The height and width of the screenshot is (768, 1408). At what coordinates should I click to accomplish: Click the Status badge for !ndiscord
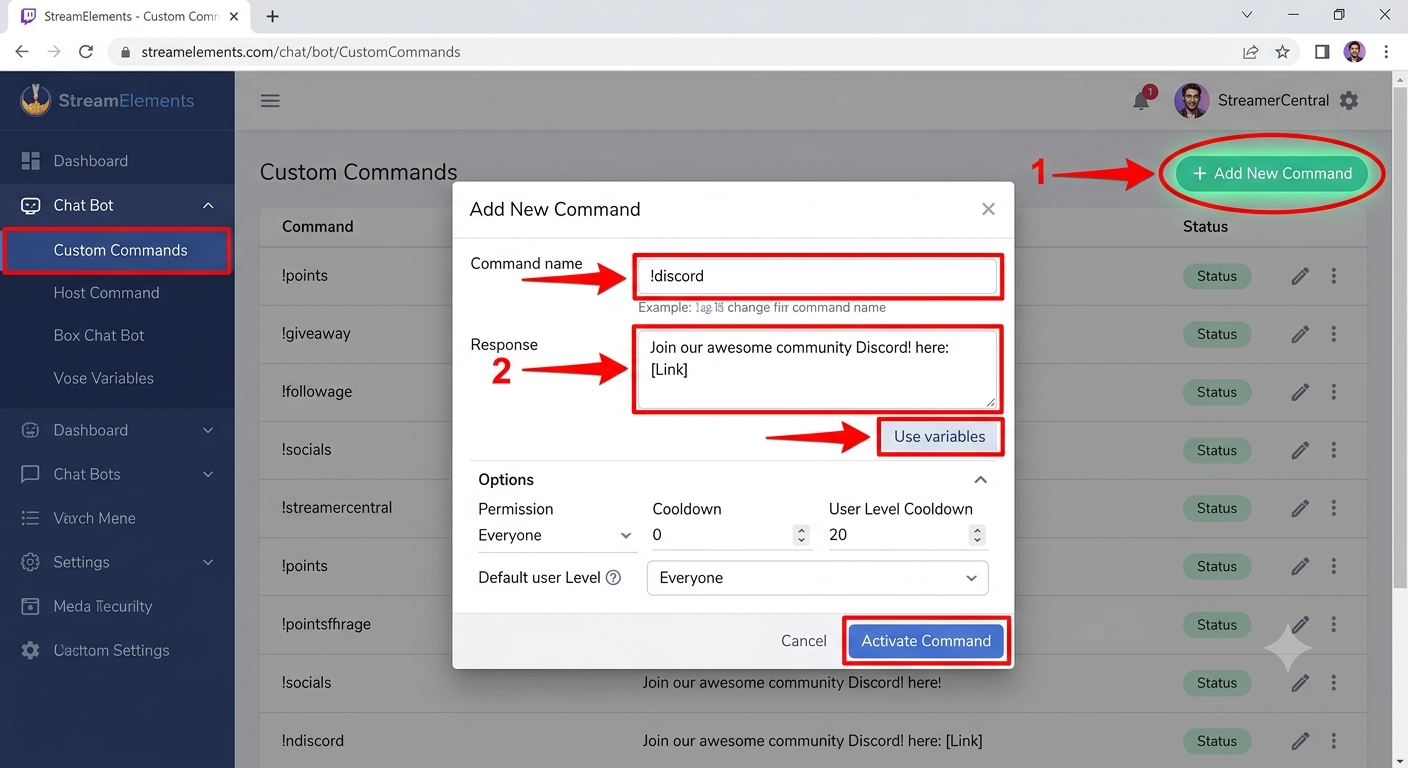pos(1217,741)
